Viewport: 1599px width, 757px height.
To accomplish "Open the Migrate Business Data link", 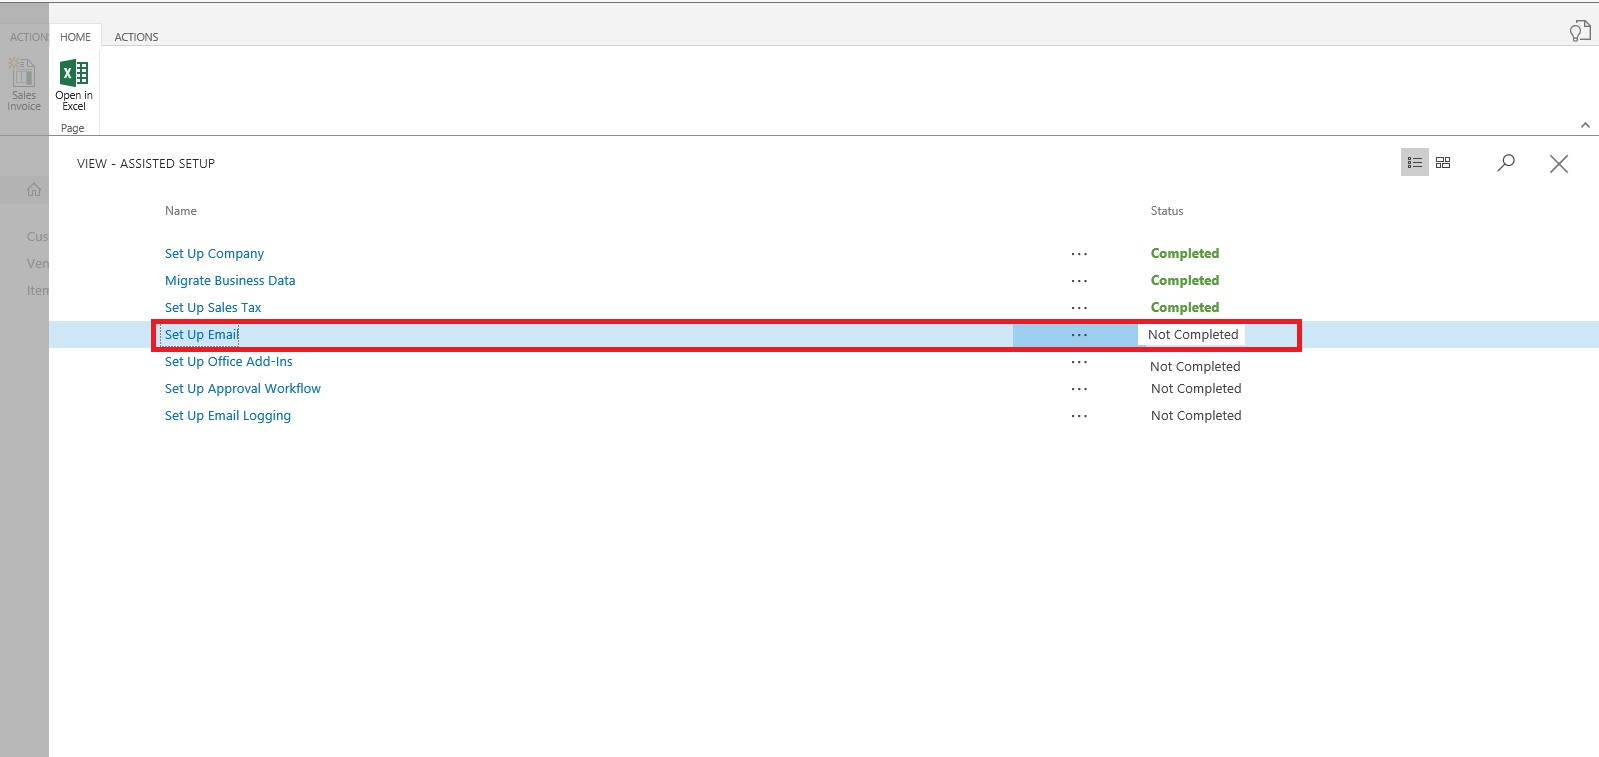I will click(x=230, y=281).
